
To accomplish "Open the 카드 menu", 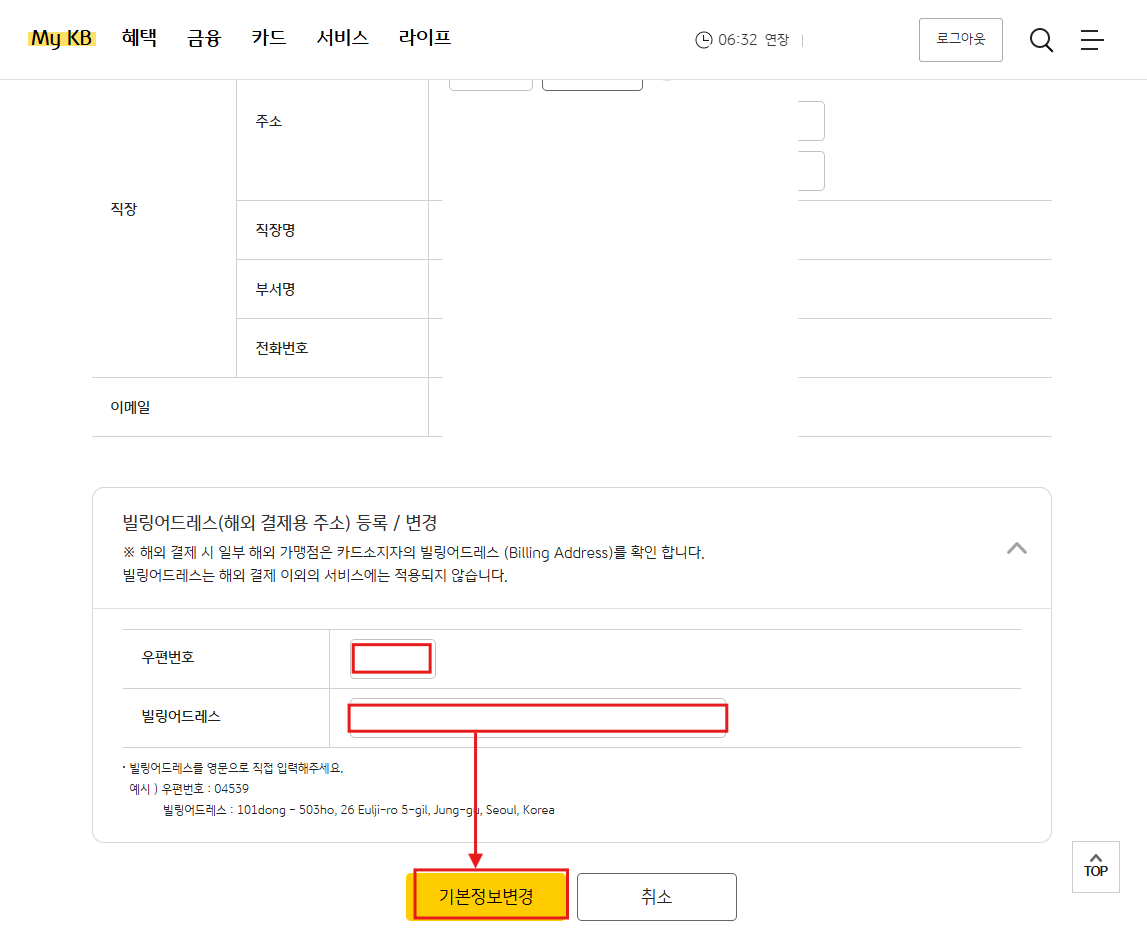I will click(x=268, y=37).
